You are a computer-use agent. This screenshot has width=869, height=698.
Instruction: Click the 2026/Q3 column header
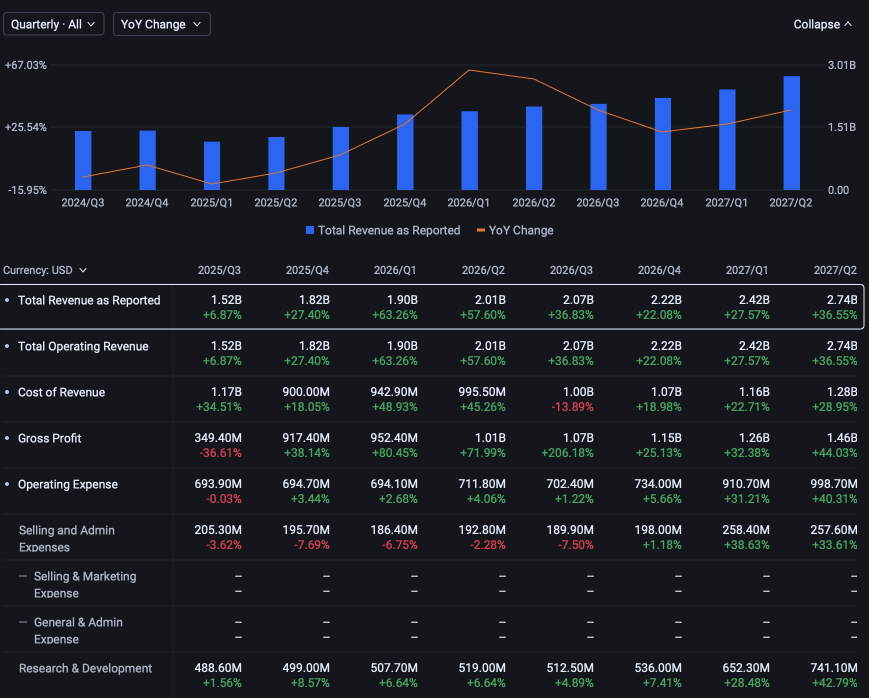tap(571, 270)
